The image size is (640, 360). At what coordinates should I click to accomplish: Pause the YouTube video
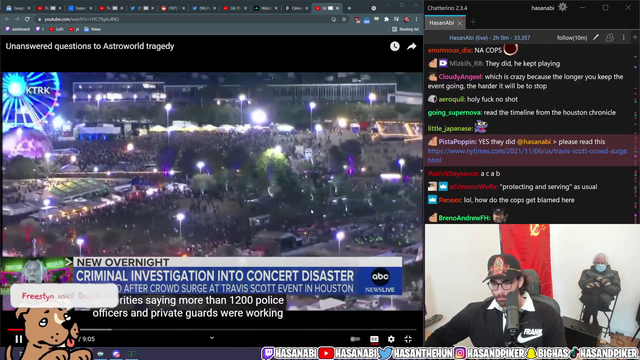pyautogui.click(x=19, y=339)
